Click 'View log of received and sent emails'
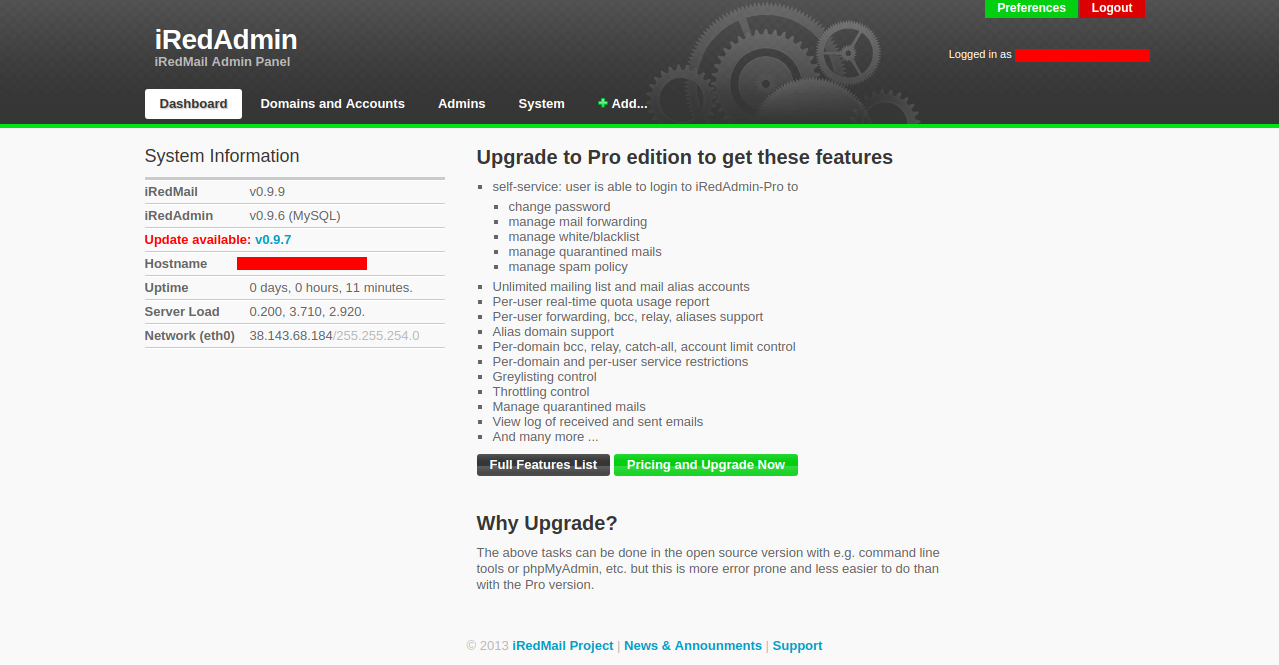The image size is (1279, 665). [598, 422]
